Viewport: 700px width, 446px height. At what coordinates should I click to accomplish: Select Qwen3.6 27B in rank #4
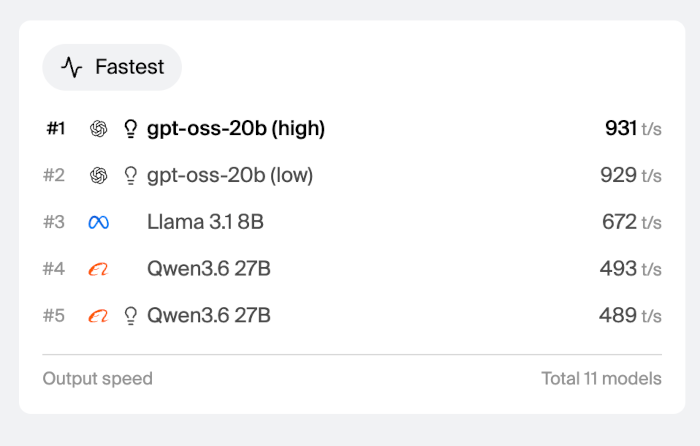(x=209, y=269)
